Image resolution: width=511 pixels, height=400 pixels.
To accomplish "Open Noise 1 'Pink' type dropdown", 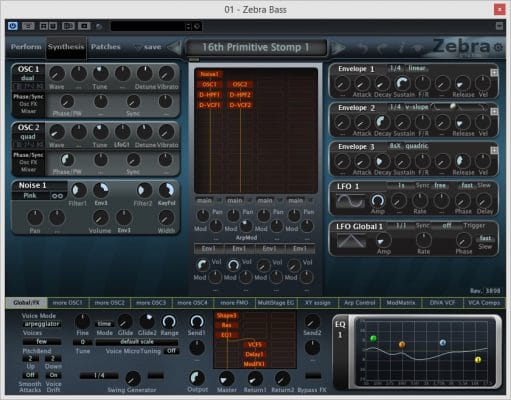I will (31, 196).
